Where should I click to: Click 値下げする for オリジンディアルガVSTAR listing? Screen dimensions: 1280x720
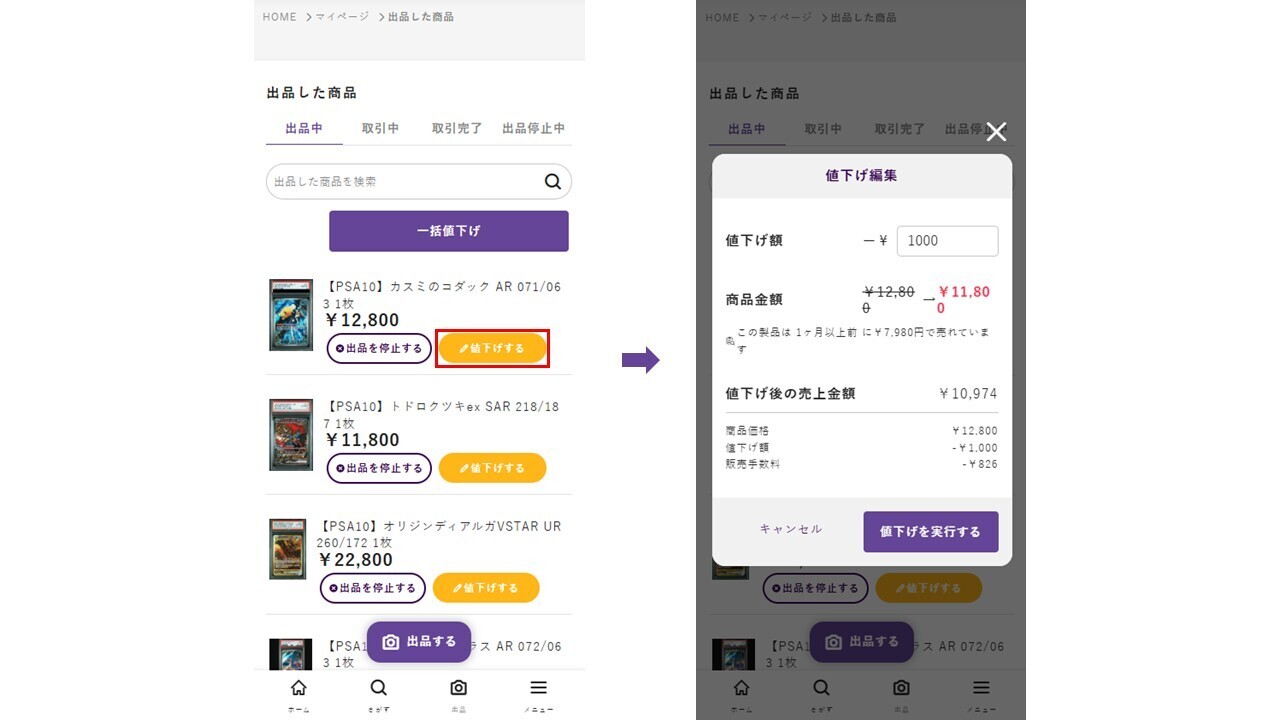click(486, 588)
